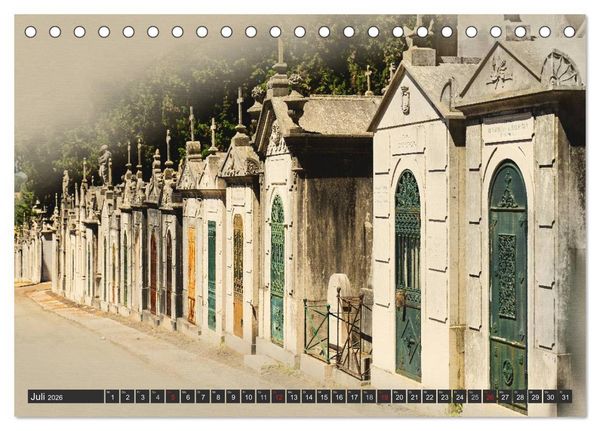The width and height of the screenshot is (600, 431).
Task: Click the red Sunday cell 12
Action: 279,397
